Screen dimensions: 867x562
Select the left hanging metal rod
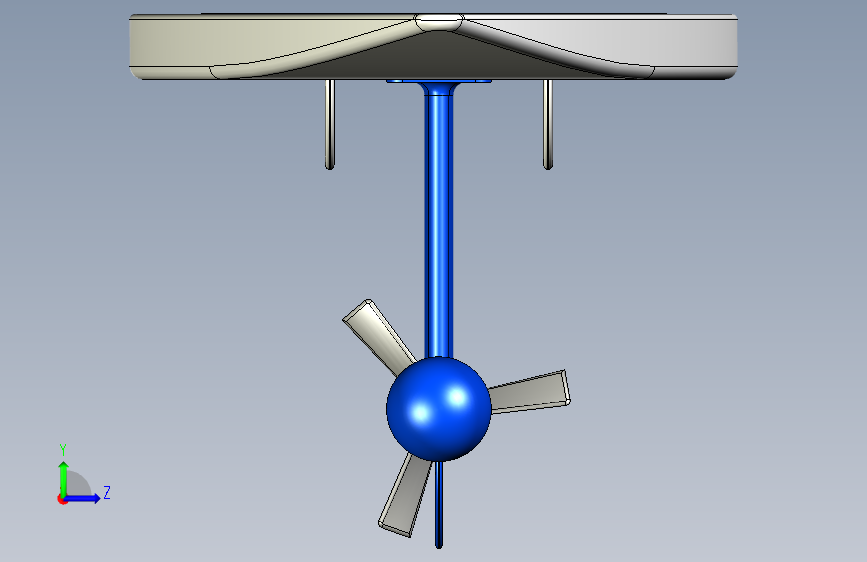pyautogui.click(x=330, y=124)
